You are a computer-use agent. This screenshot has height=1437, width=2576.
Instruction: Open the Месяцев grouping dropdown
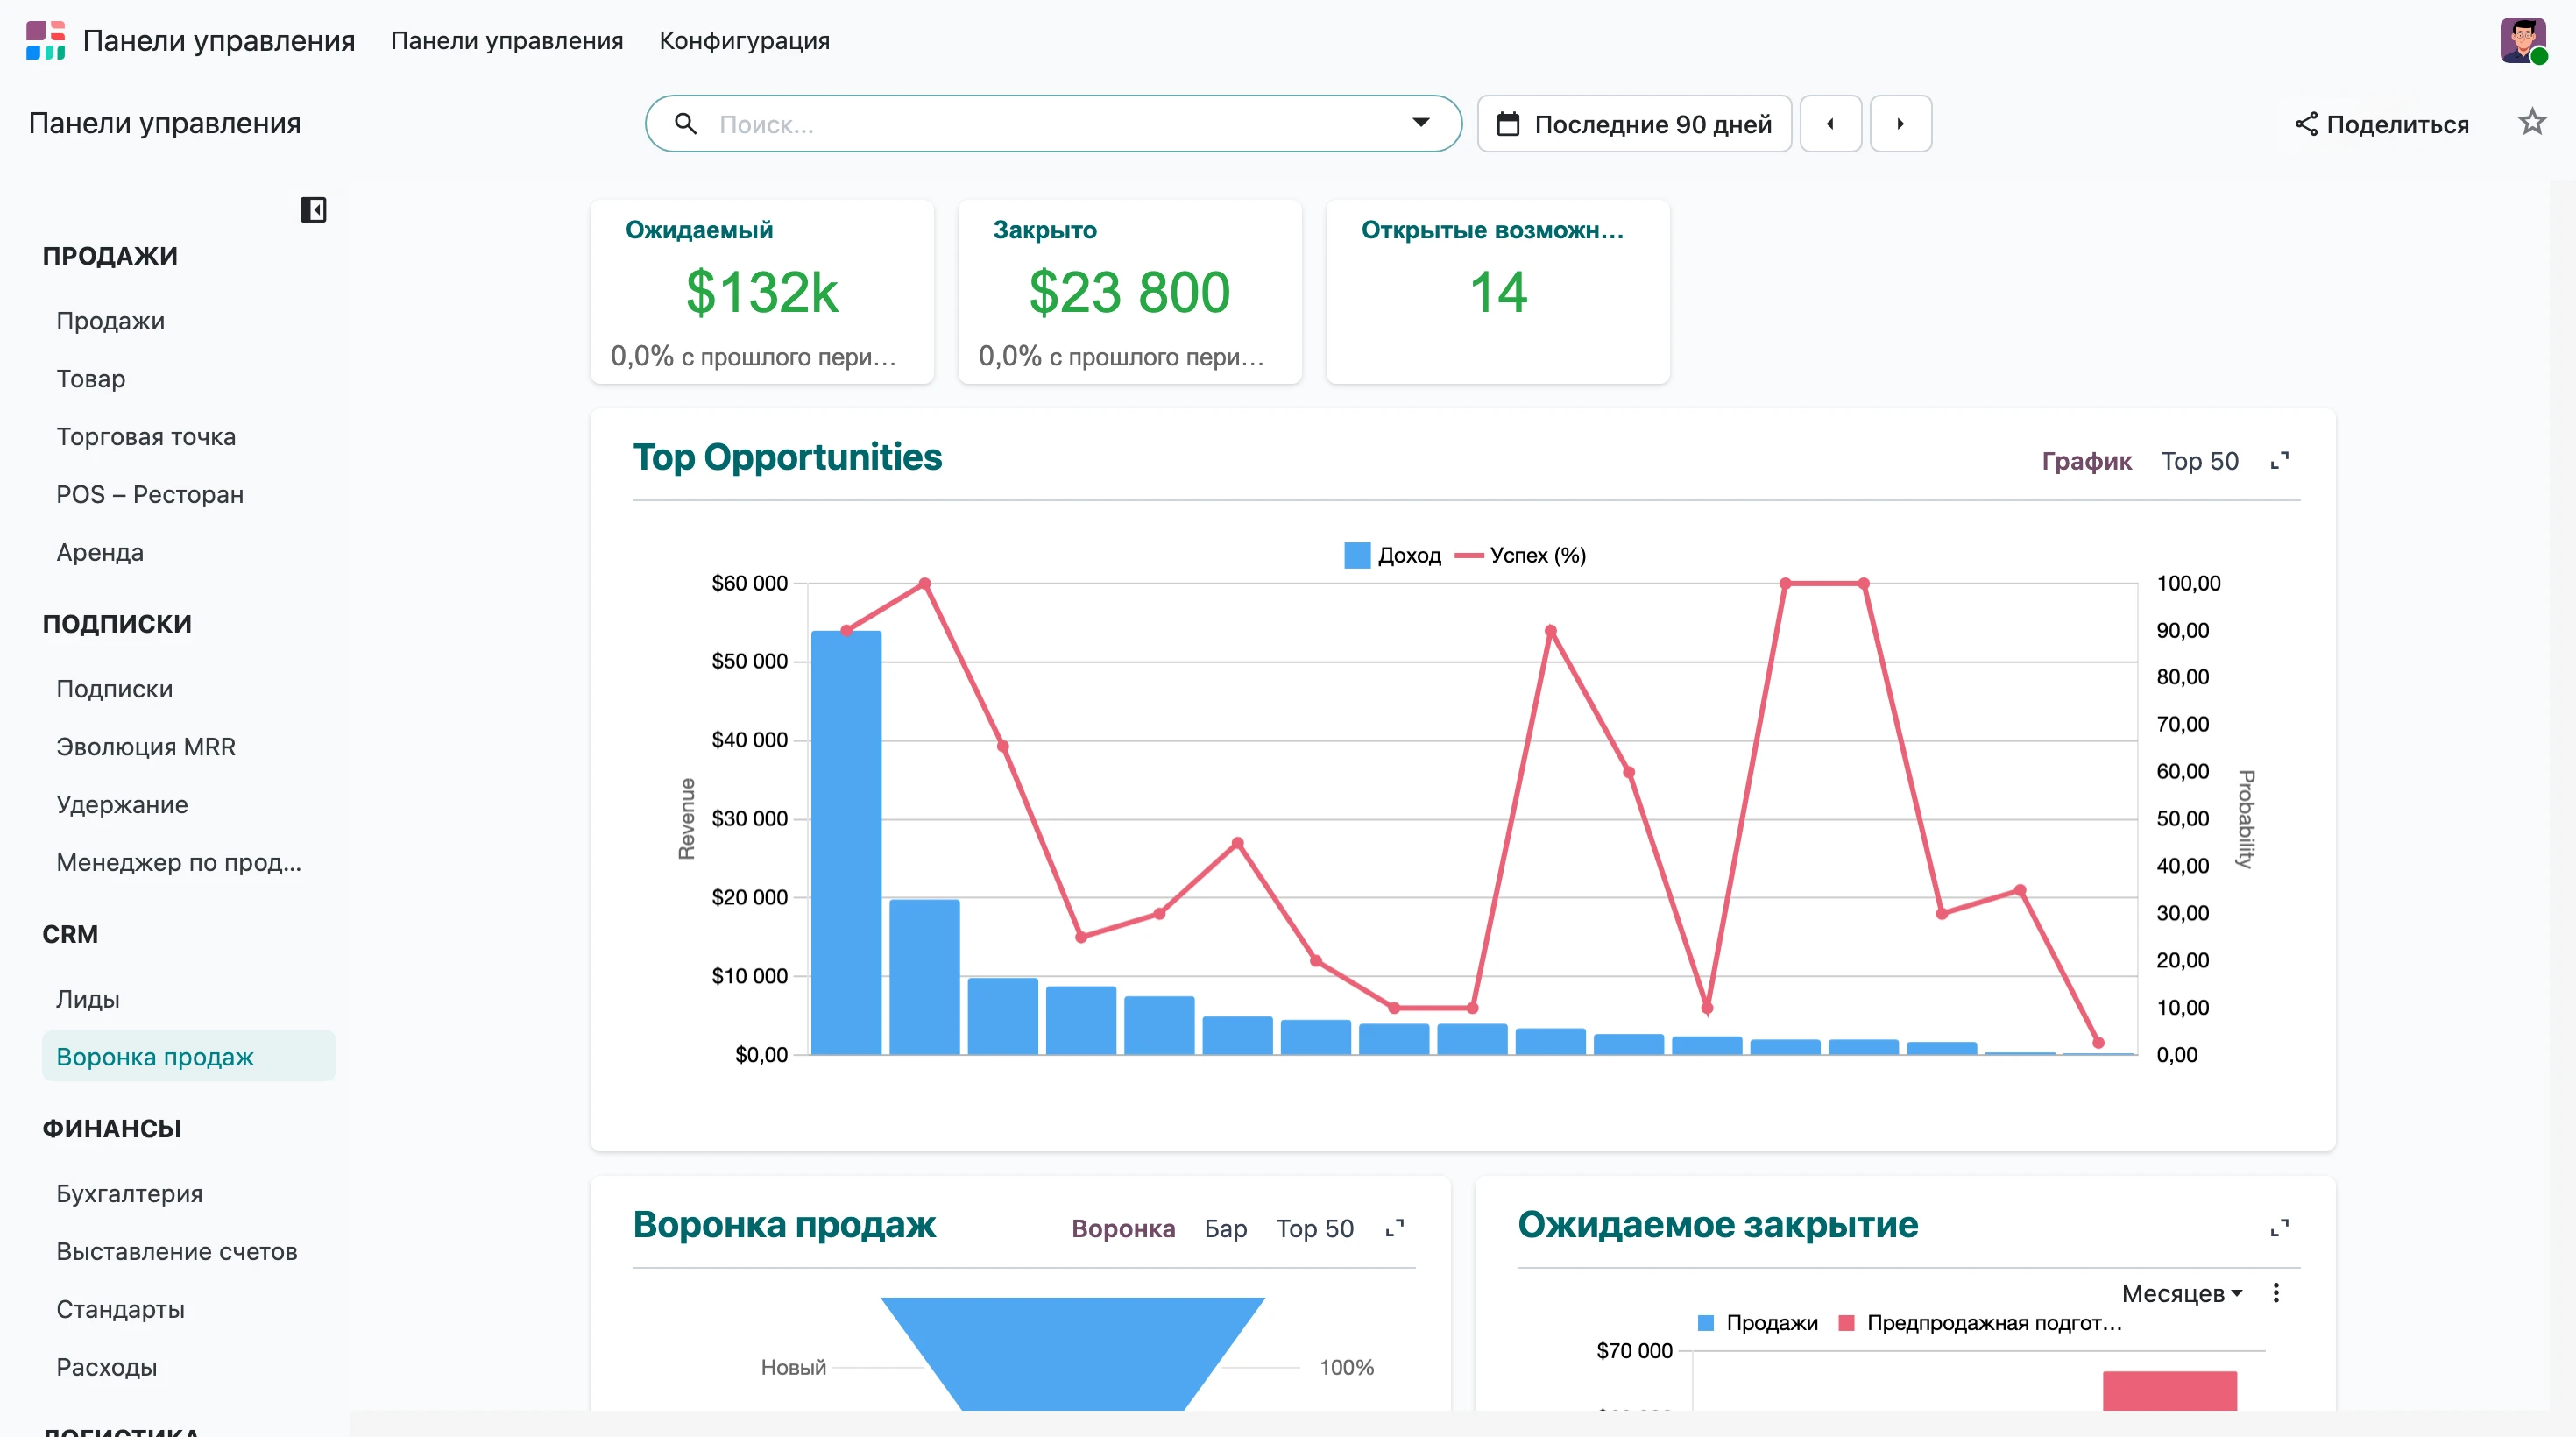[x=2182, y=1293]
